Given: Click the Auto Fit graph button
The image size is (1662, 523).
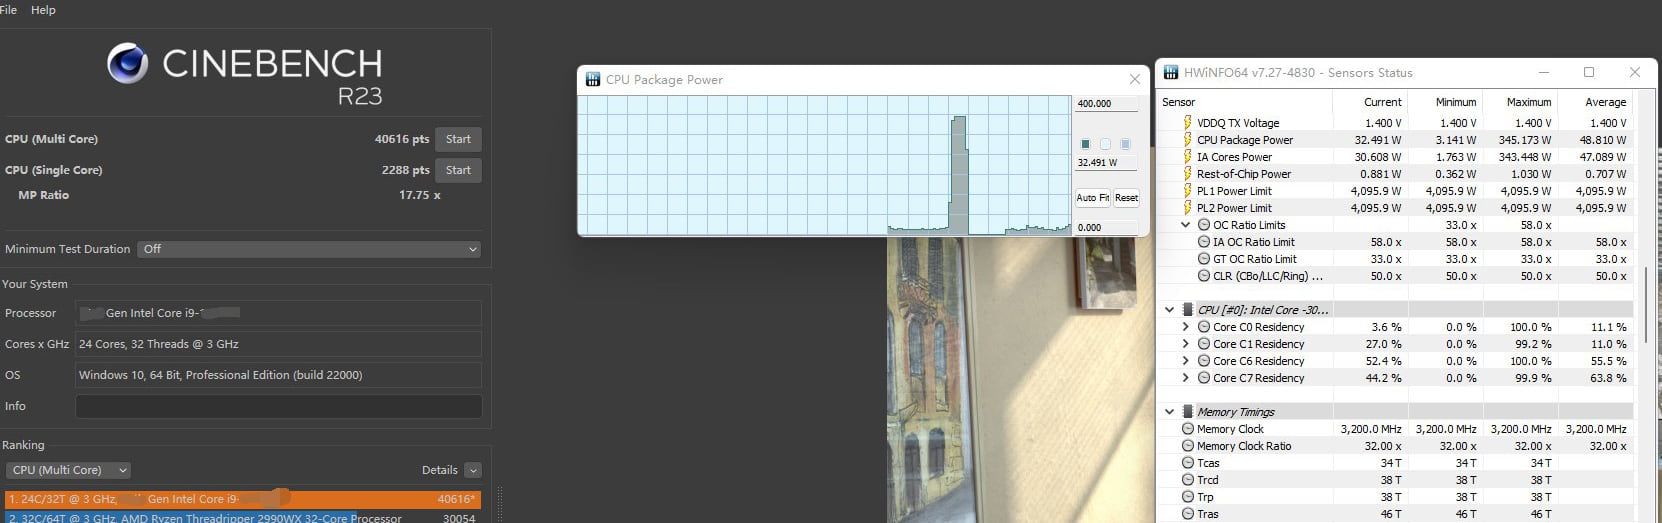Looking at the screenshot, I should (x=1092, y=198).
